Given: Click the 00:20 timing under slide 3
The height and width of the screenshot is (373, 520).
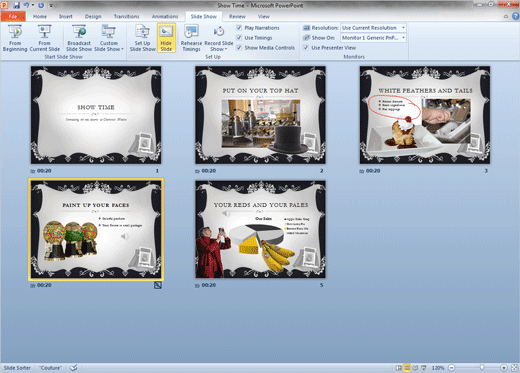Looking at the screenshot, I should [373, 171].
